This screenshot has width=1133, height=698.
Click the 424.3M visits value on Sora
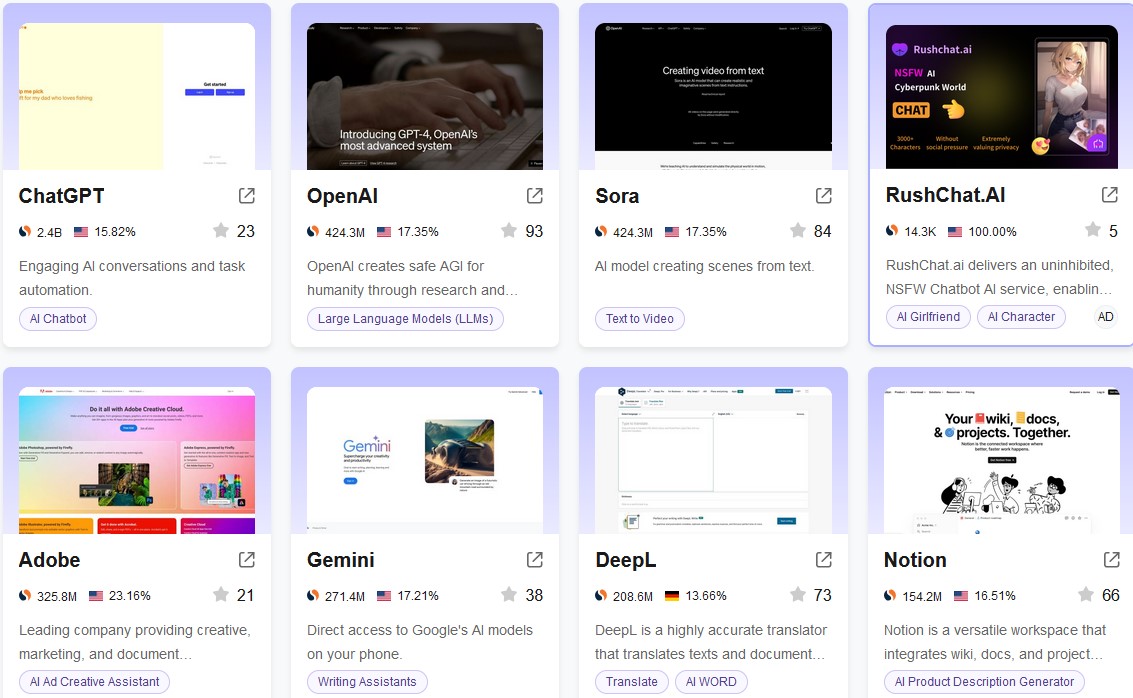[x=633, y=232]
